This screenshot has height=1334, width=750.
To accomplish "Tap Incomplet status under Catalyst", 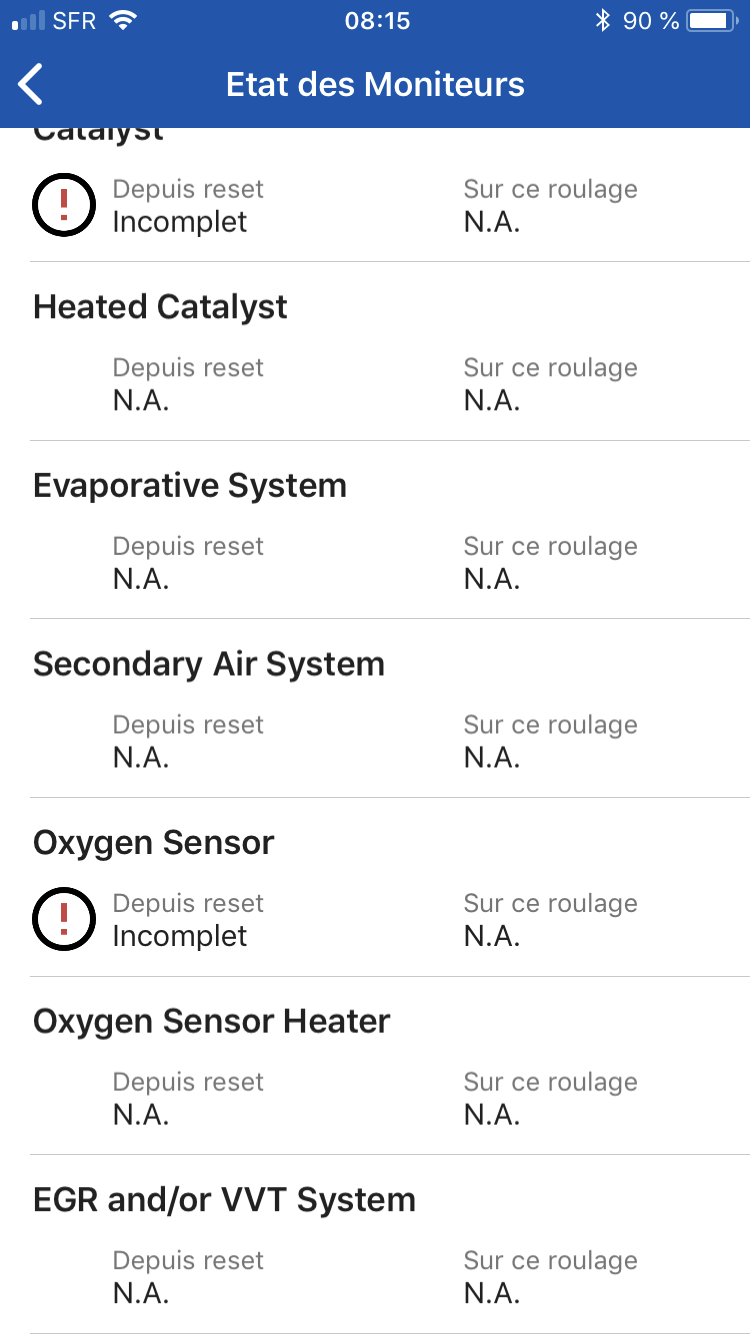I will click(x=180, y=222).
